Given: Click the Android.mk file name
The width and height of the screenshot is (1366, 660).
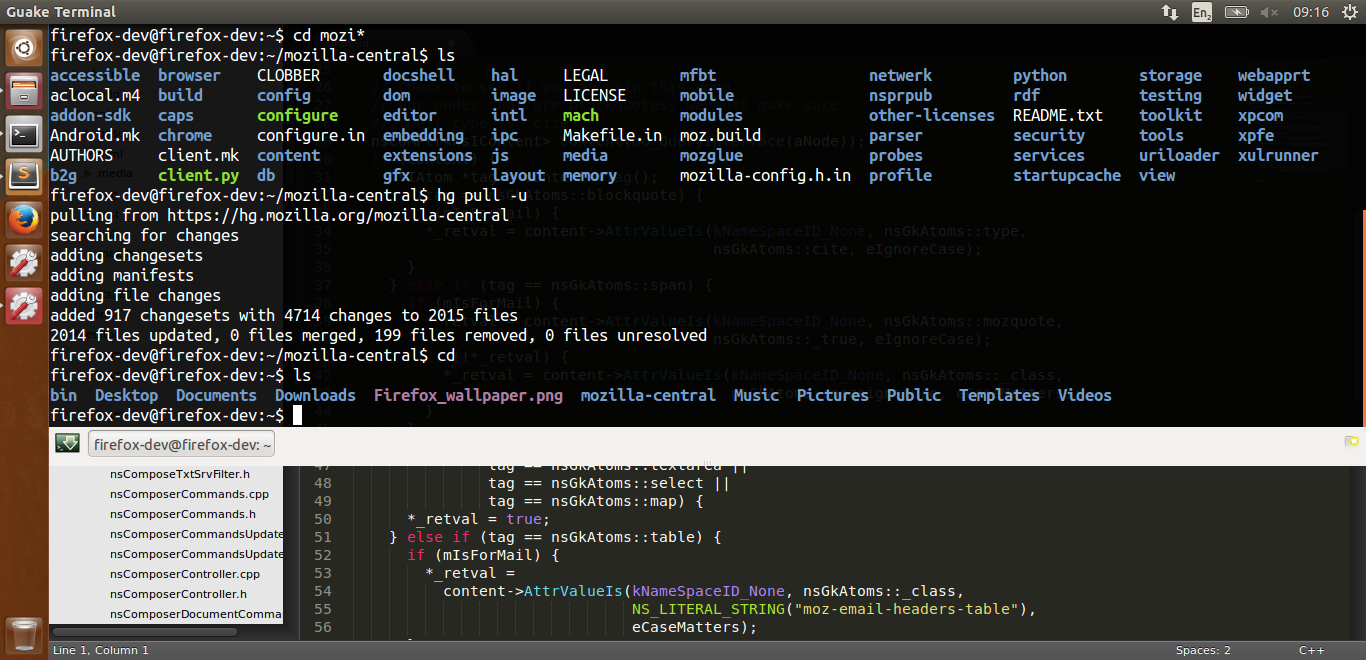Looking at the screenshot, I should coord(95,135).
